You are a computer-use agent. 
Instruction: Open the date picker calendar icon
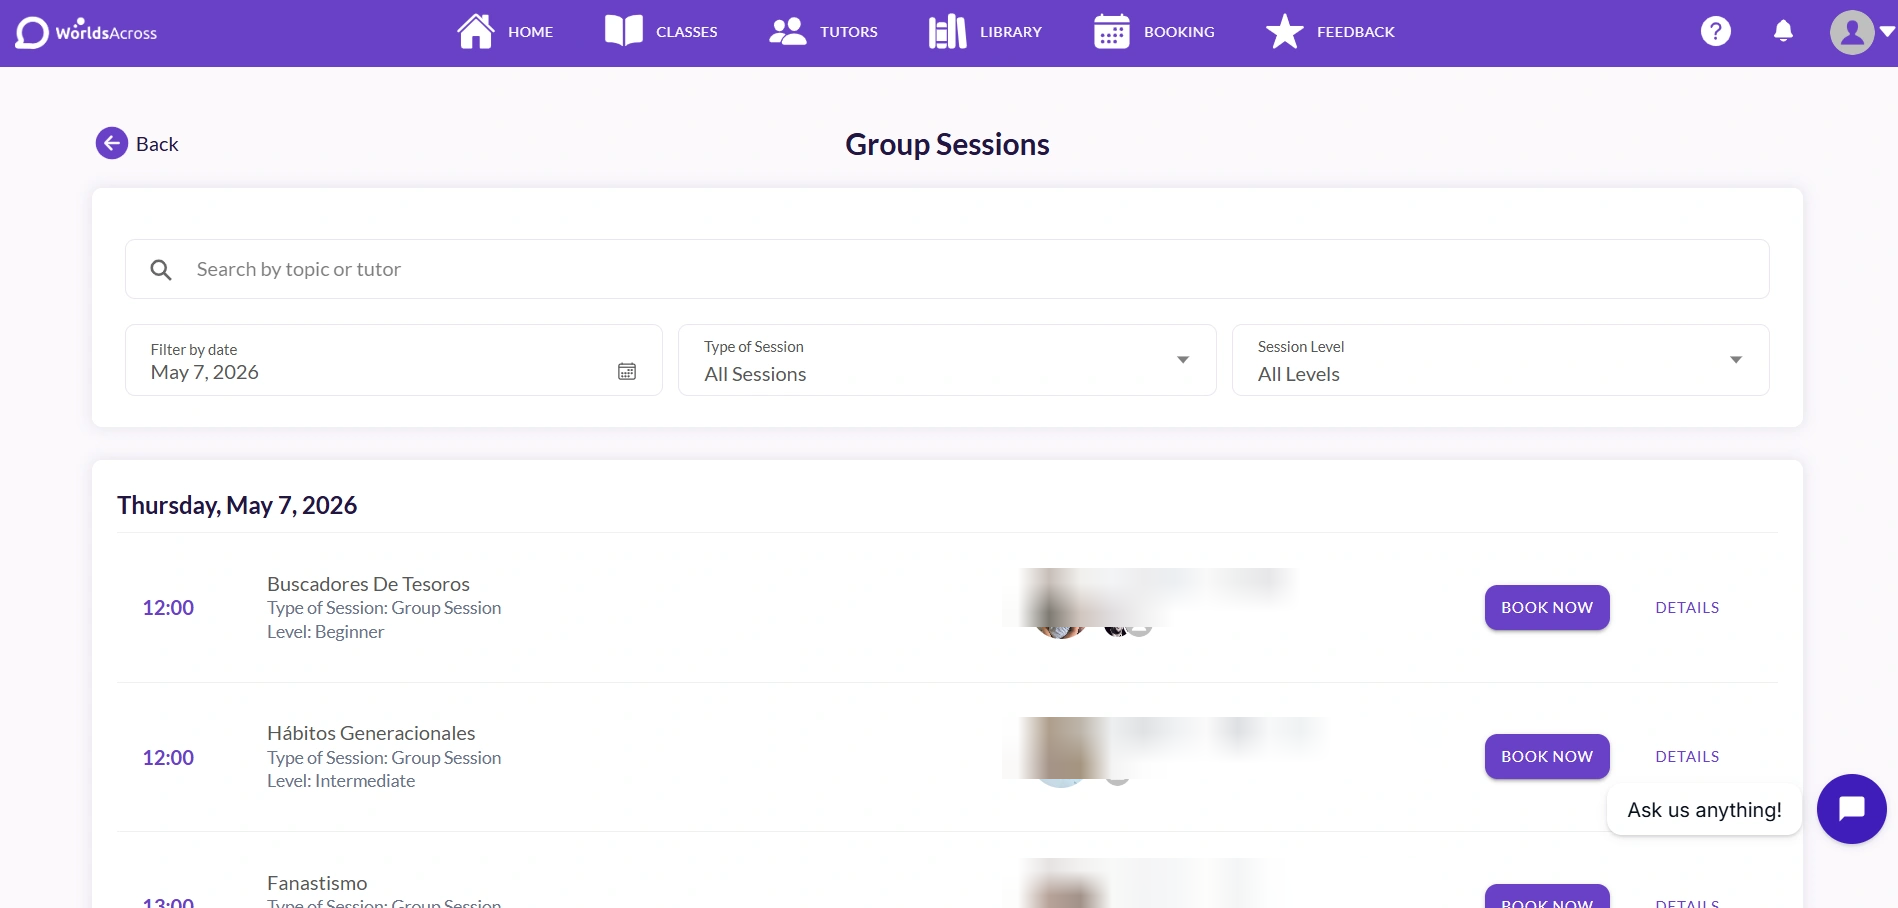point(627,371)
